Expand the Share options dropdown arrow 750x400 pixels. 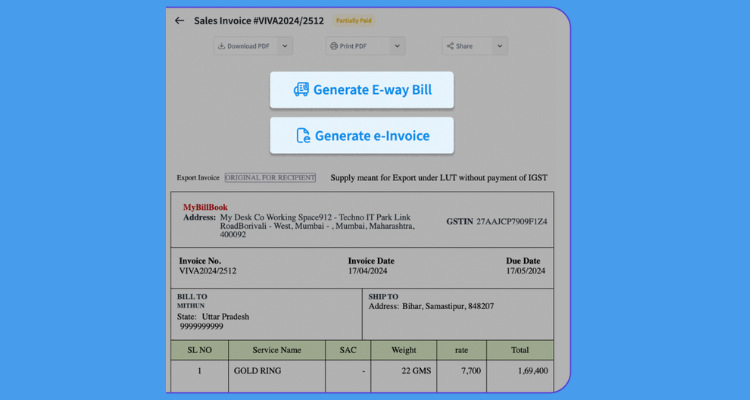(x=499, y=46)
